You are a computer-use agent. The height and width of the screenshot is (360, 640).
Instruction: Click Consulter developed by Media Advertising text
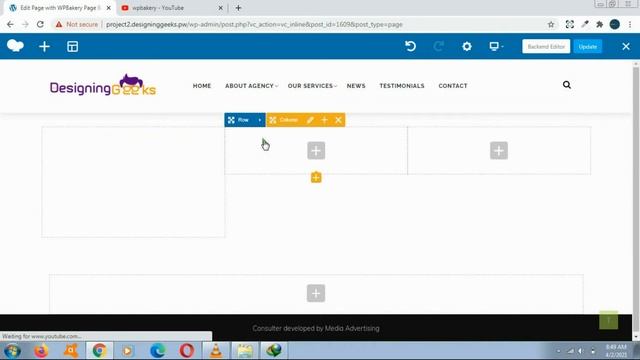[316, 328]
